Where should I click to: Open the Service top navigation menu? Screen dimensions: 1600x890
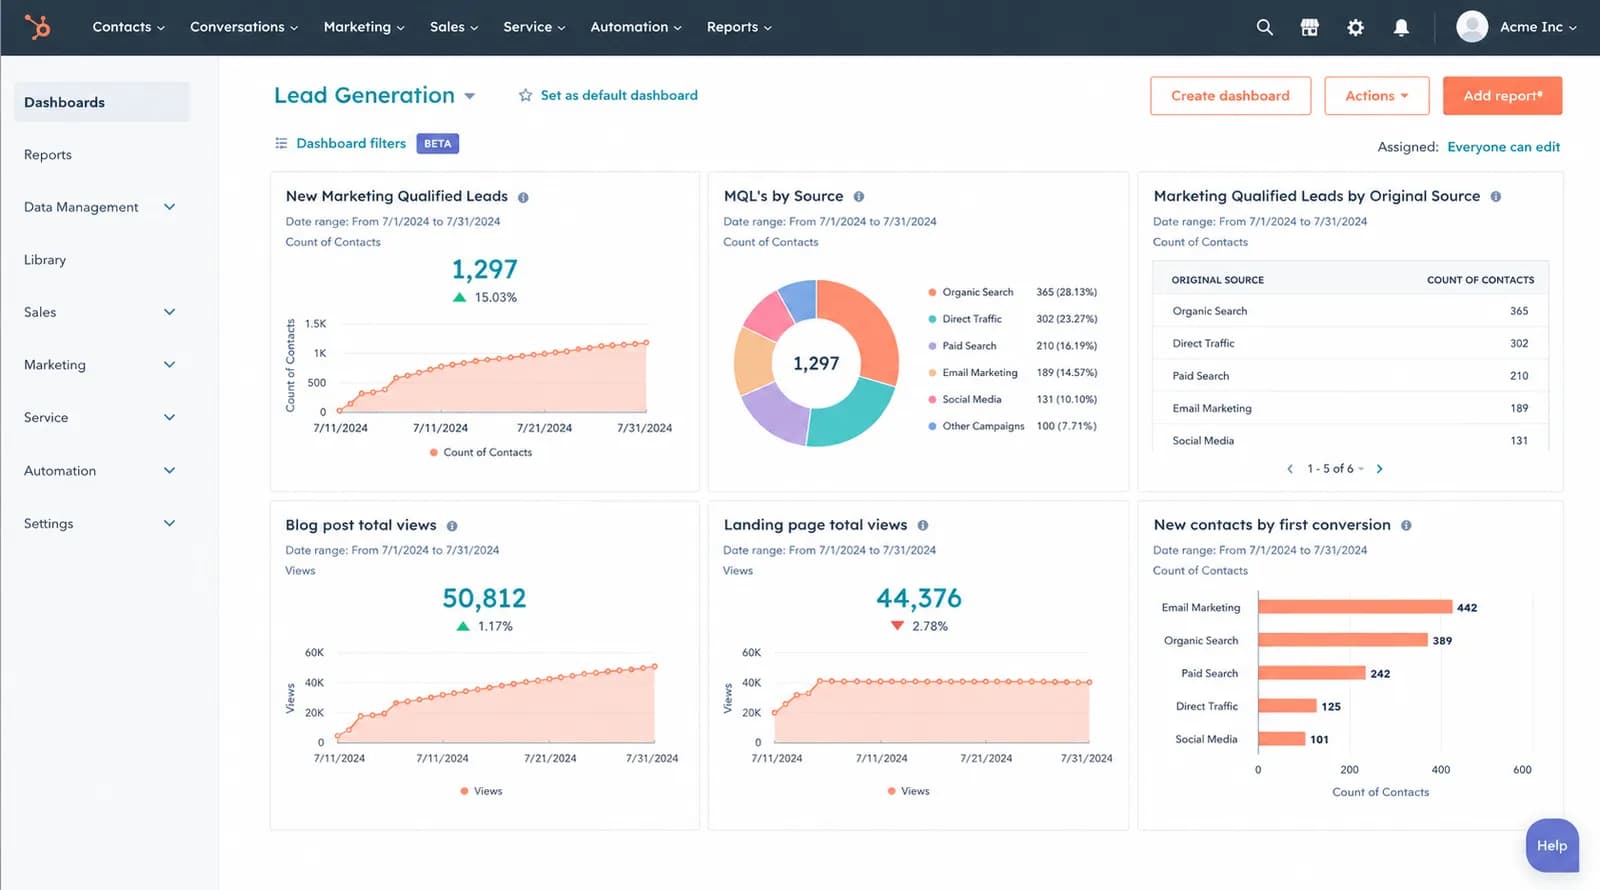[x=534, y=27]
